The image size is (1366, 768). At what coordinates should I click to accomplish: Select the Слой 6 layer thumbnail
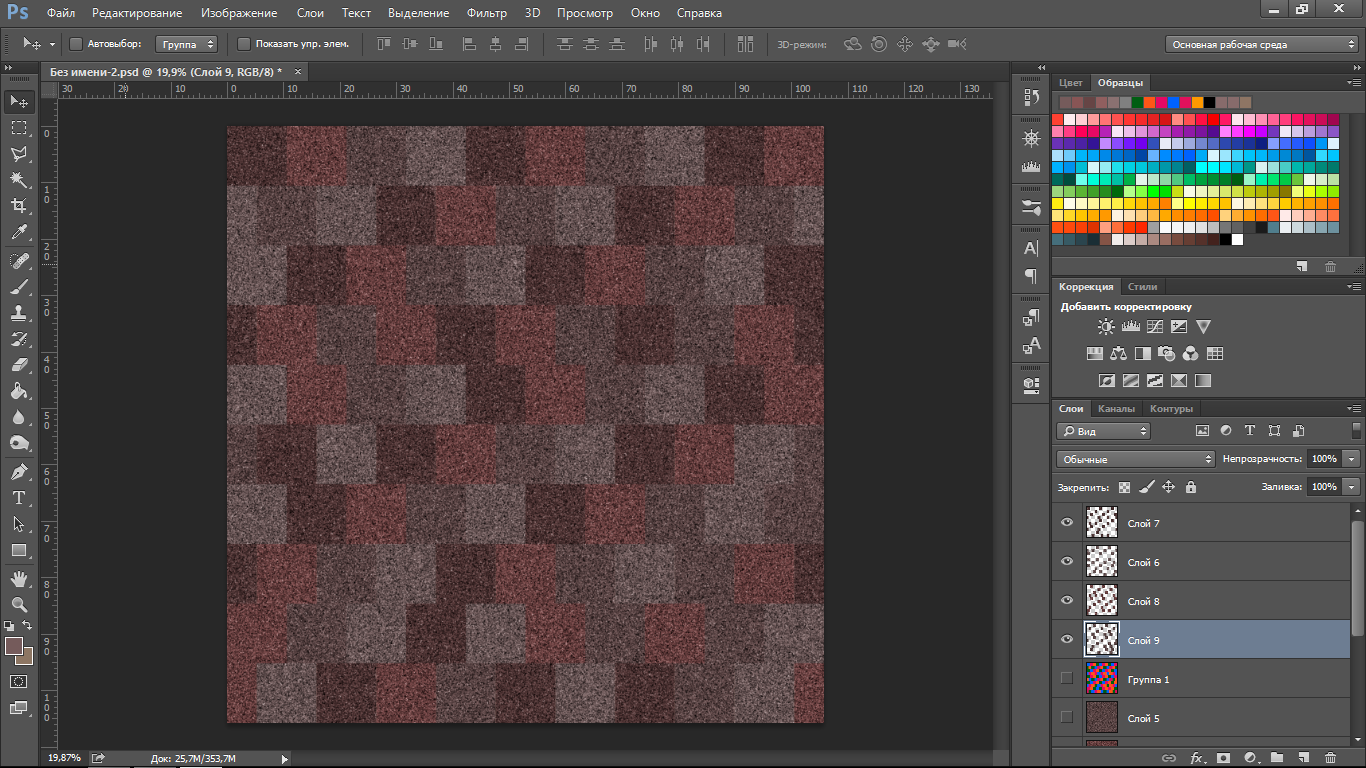click(x=1101, y=562)
